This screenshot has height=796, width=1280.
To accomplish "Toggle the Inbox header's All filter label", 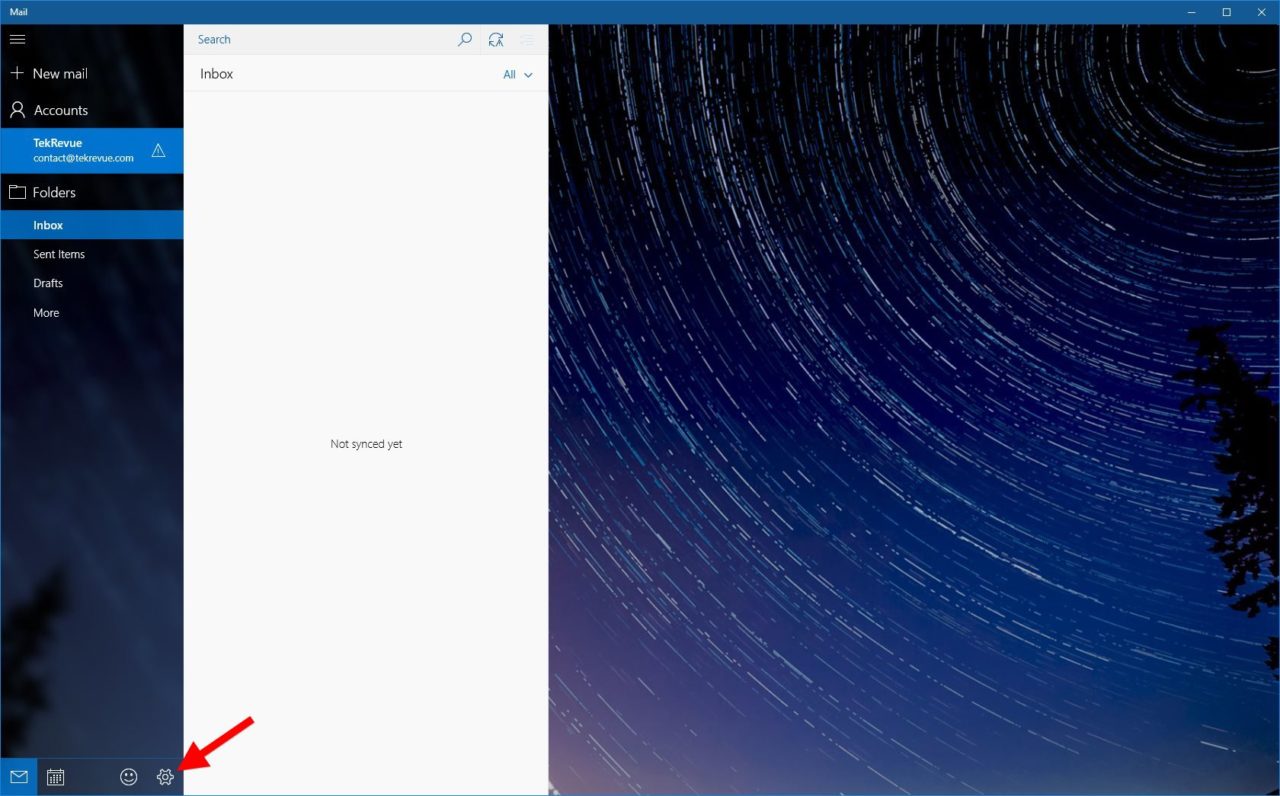I will [x=508, y=74].
